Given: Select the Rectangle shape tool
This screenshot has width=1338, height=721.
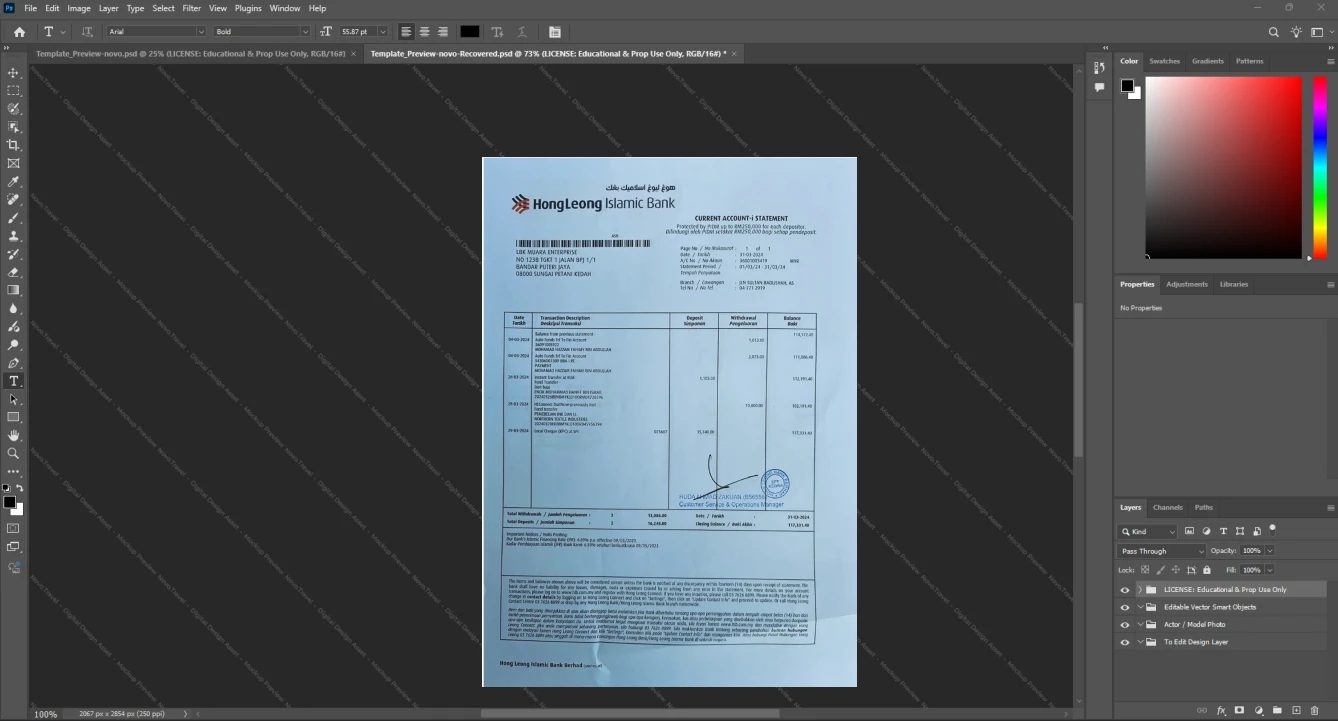Looking at the screenshot, I should pyautogui.click(x=14, y=417).
